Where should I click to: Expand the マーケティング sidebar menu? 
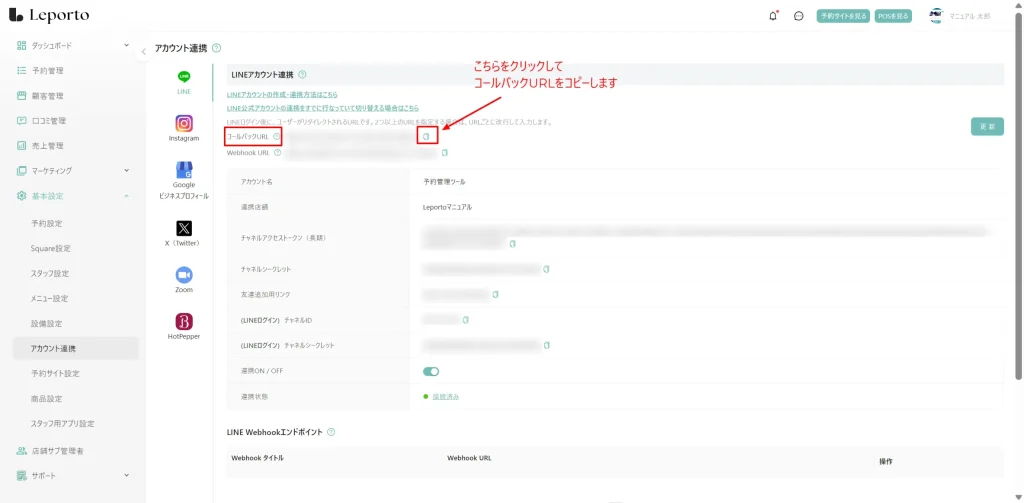[126, 170]
